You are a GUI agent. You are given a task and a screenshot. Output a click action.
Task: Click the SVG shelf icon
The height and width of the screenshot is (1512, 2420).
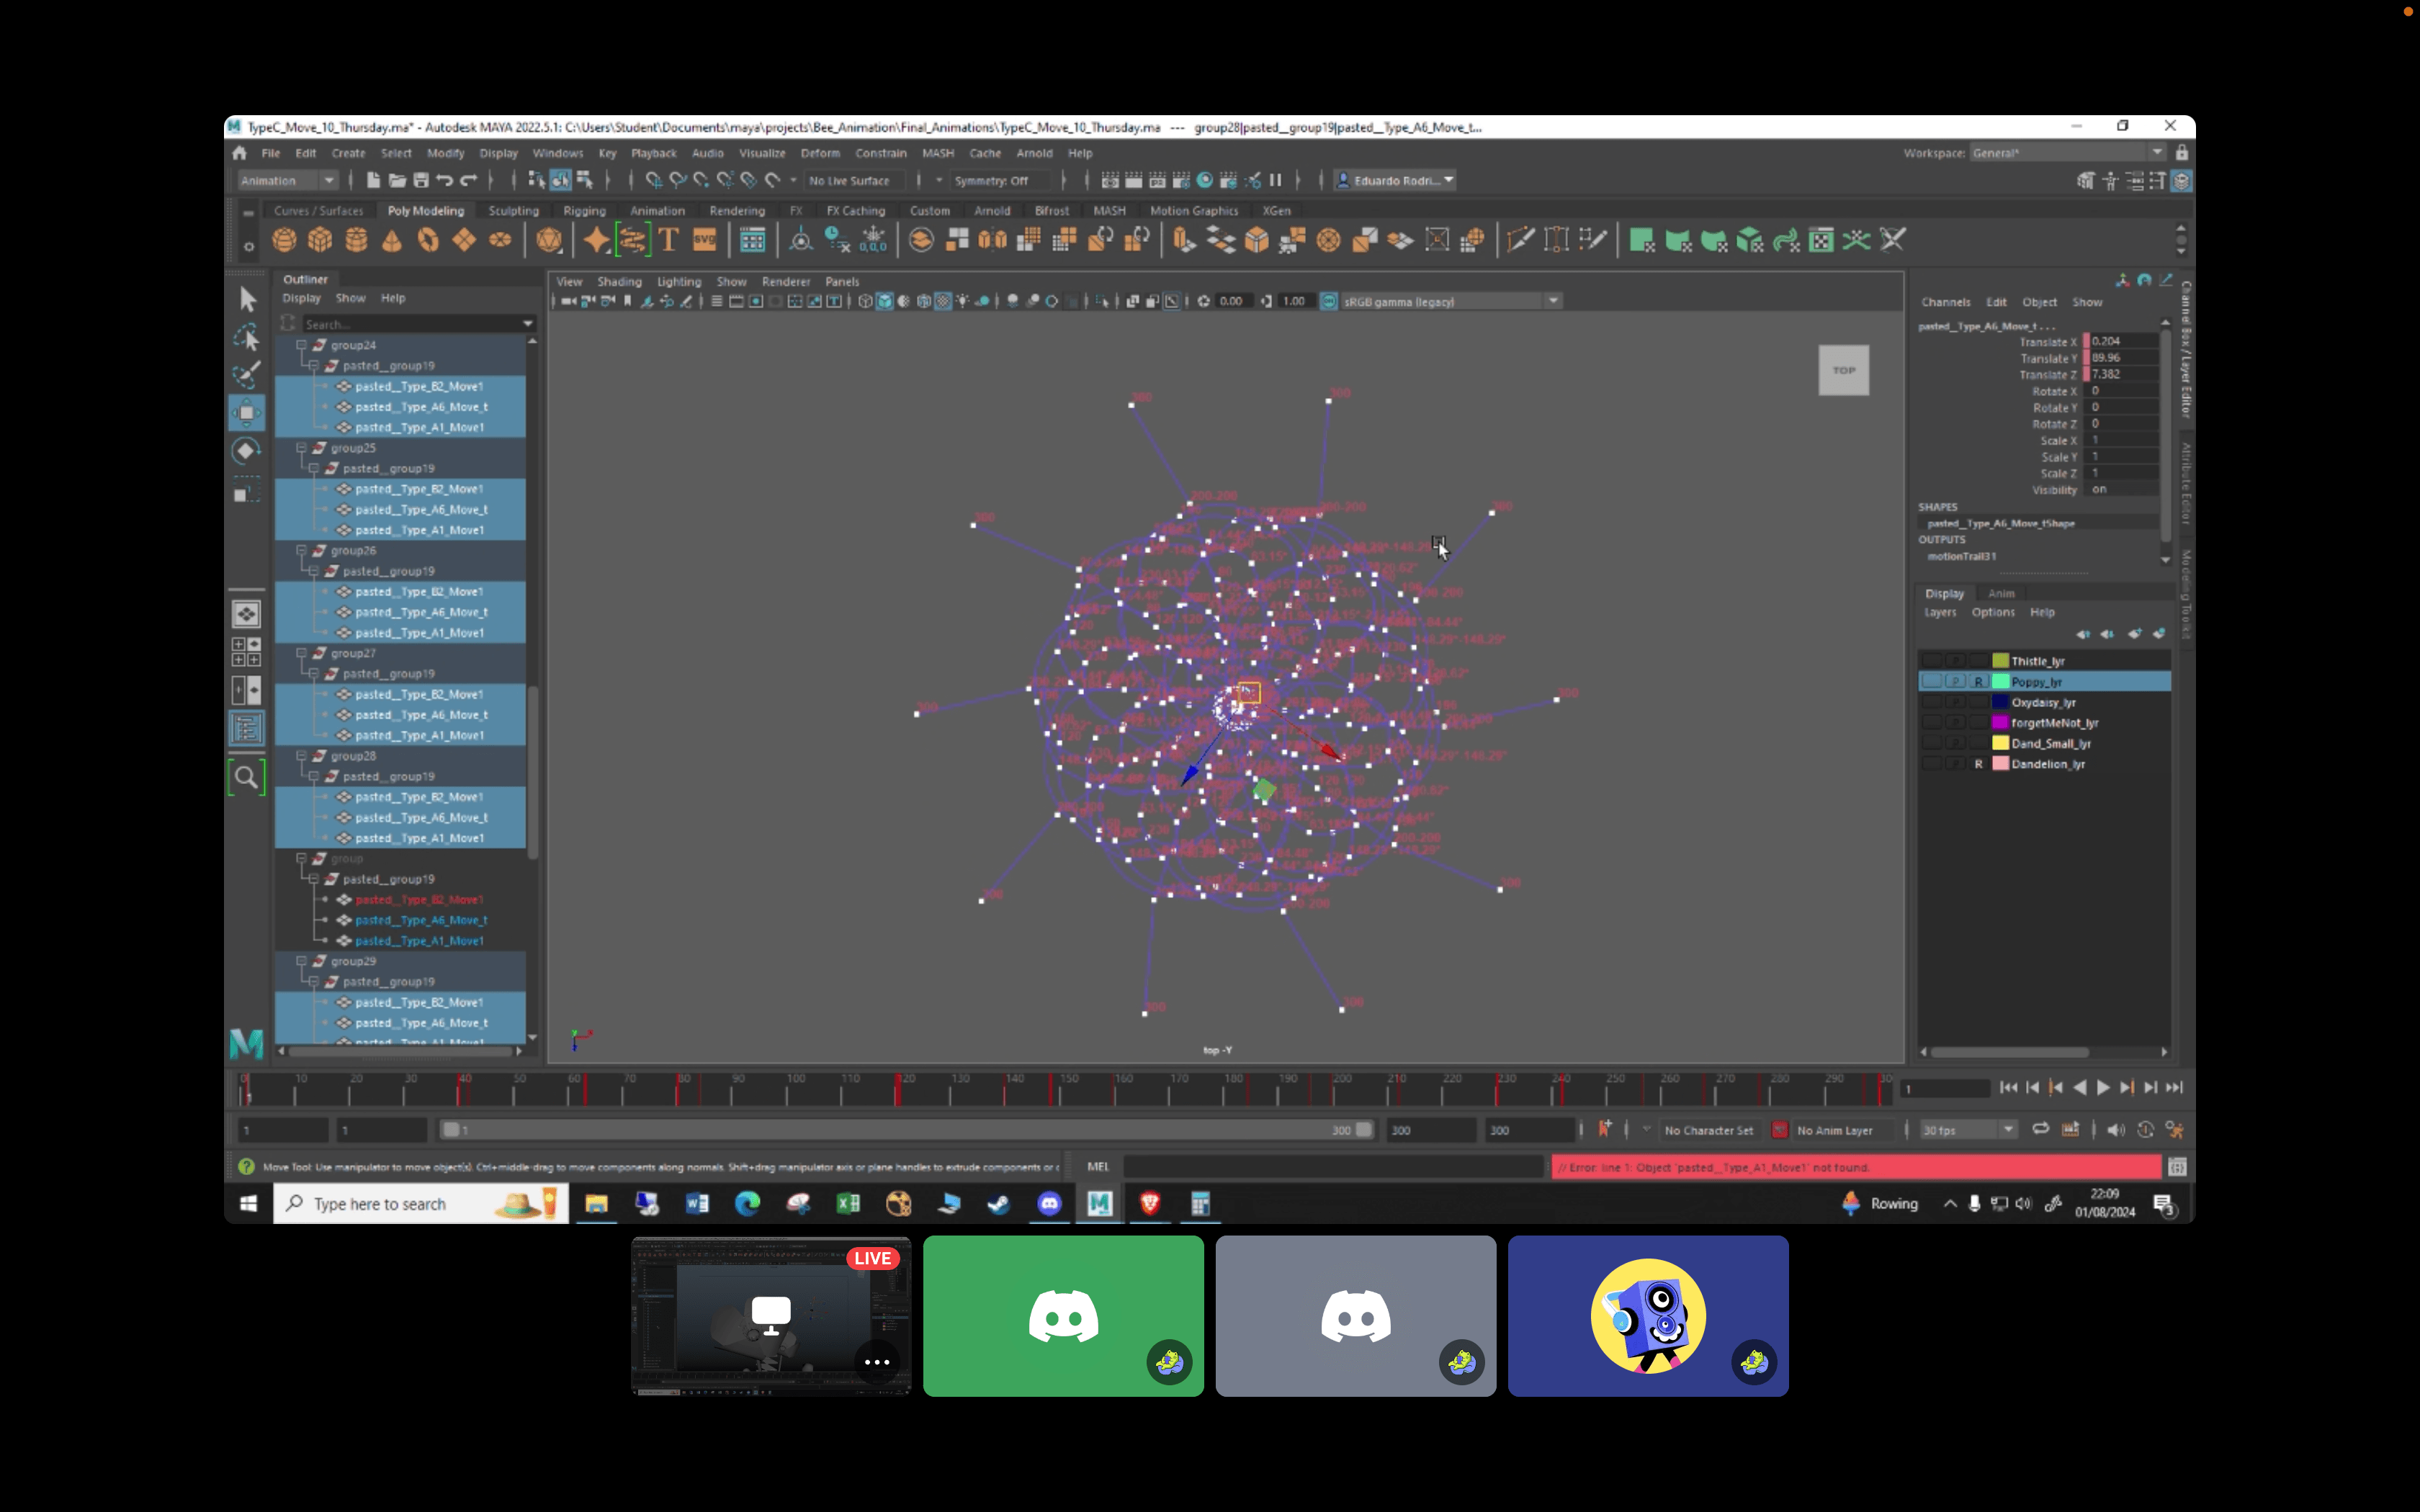[704, 240]
